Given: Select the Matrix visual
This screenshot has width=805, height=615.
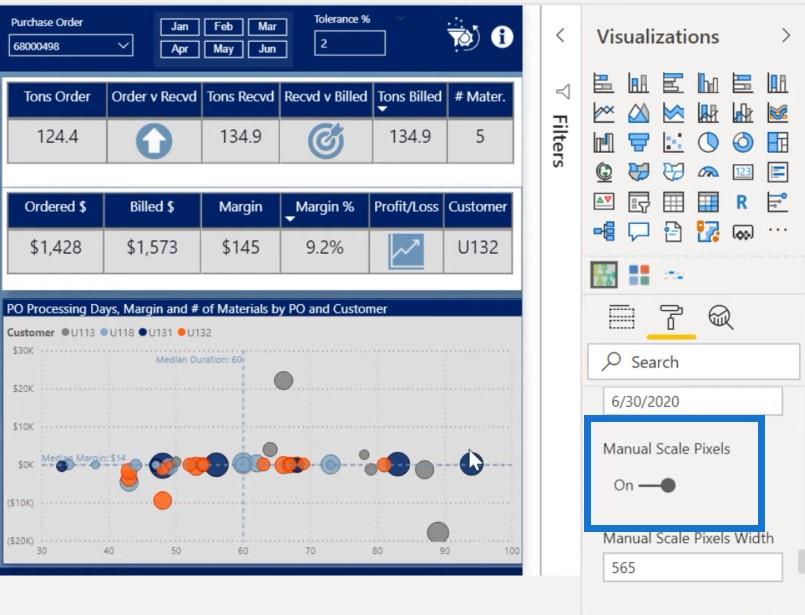Looking at the screenshot, I should (x=708, y=202).
